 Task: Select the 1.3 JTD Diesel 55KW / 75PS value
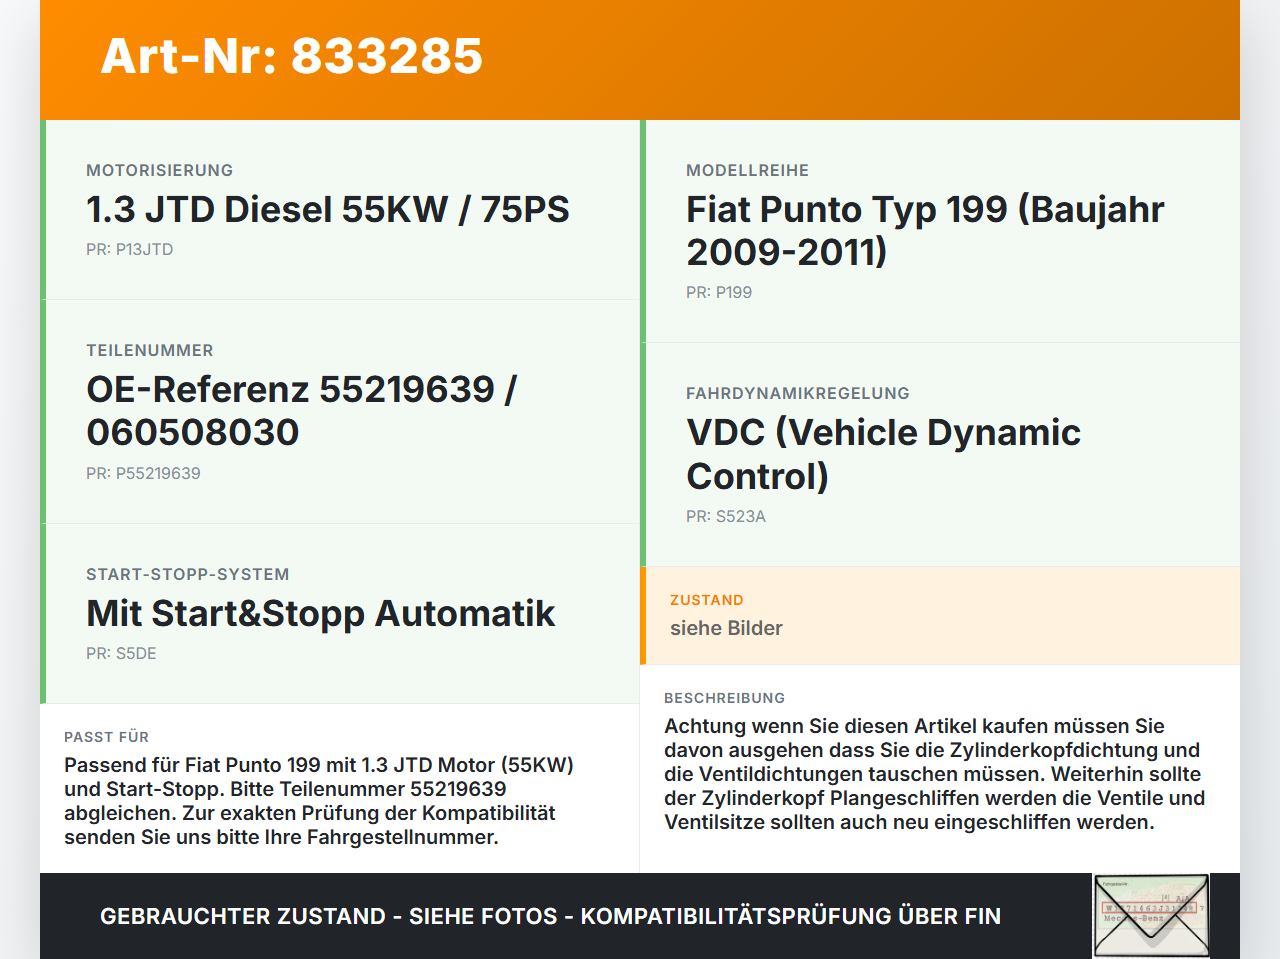coord(328,209)
